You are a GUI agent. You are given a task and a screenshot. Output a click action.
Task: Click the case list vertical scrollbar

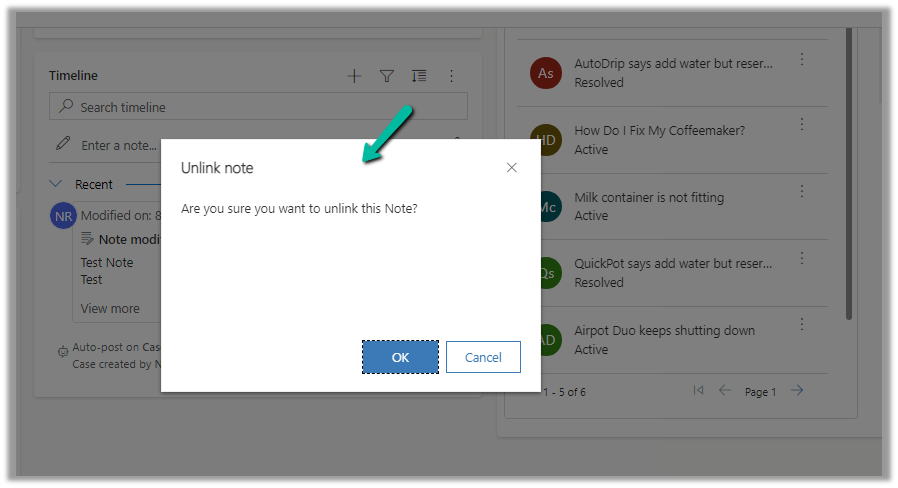pyautogui.click(x=849, y=174)
